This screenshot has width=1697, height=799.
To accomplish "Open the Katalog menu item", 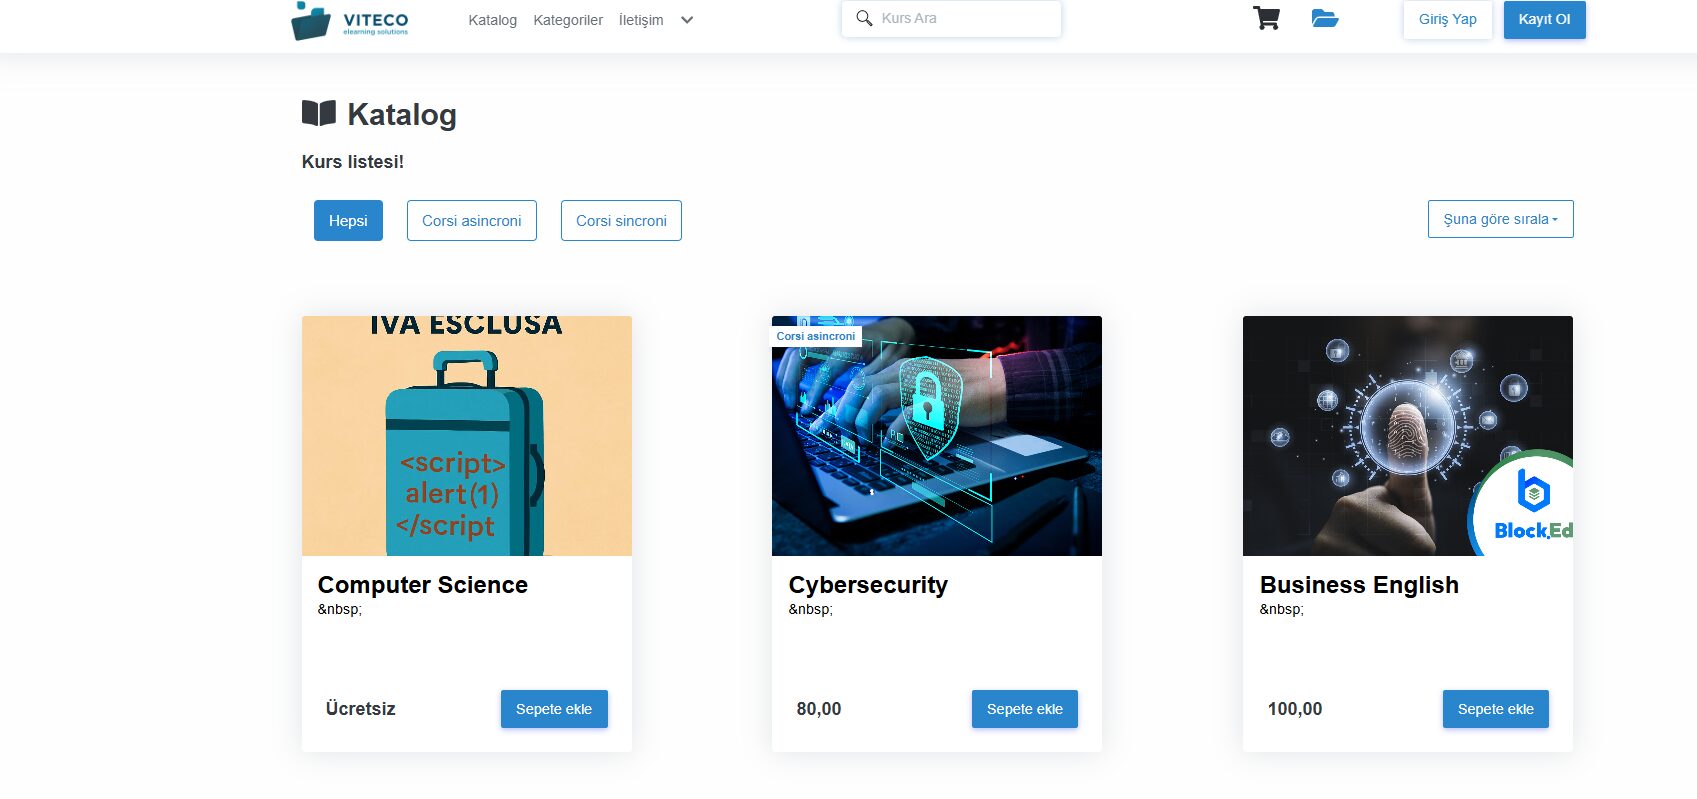I will 492,20.
